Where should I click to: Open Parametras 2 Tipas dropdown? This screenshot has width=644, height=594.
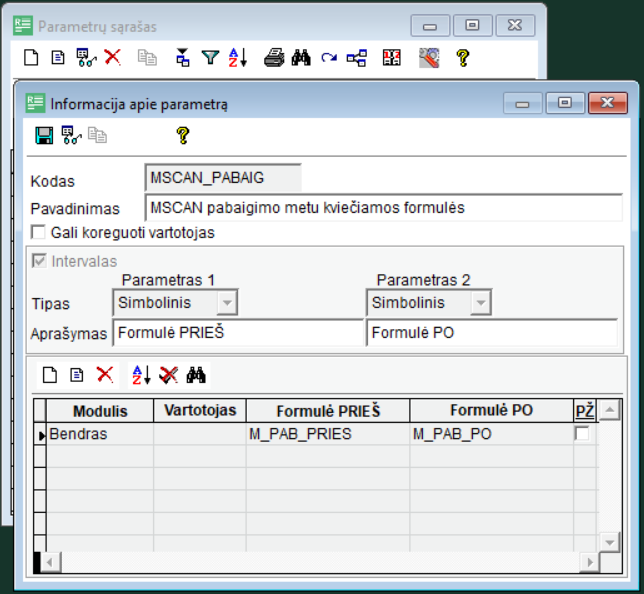pyautogui.click(x=481, y=302)
